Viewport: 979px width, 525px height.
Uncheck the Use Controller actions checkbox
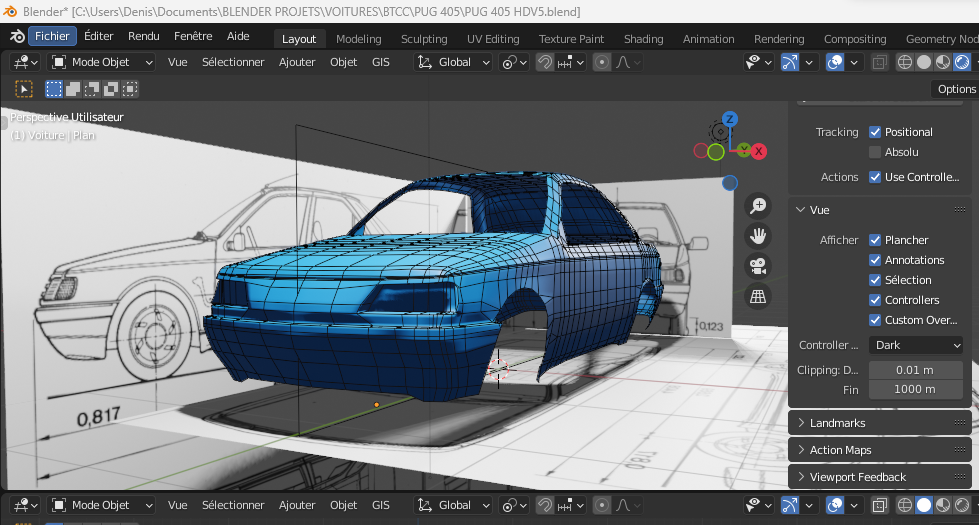click(875, 177)
